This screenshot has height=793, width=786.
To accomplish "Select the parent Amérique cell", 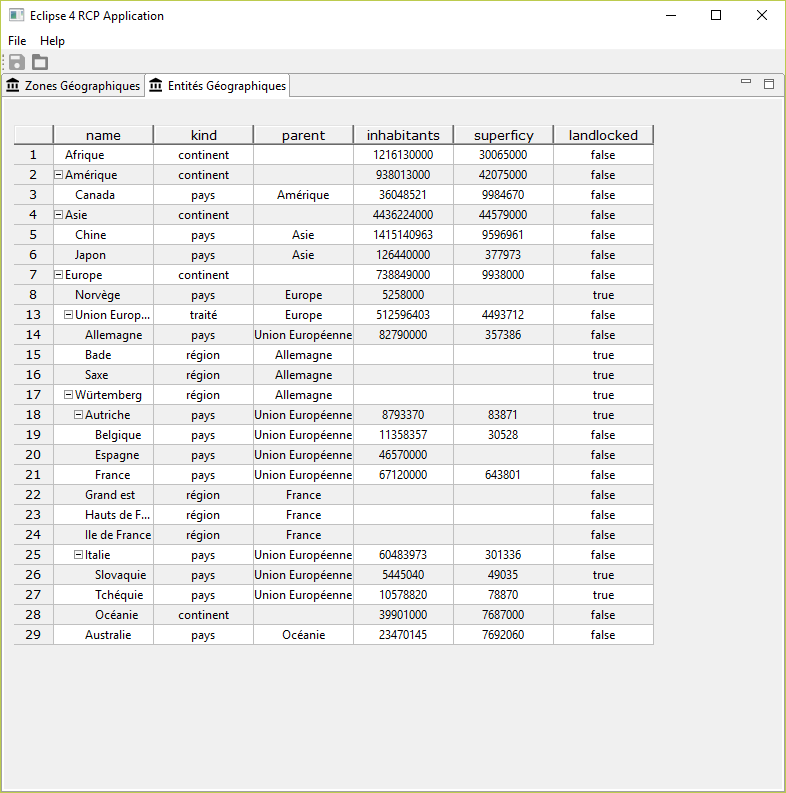I will [x=303, y=195].
